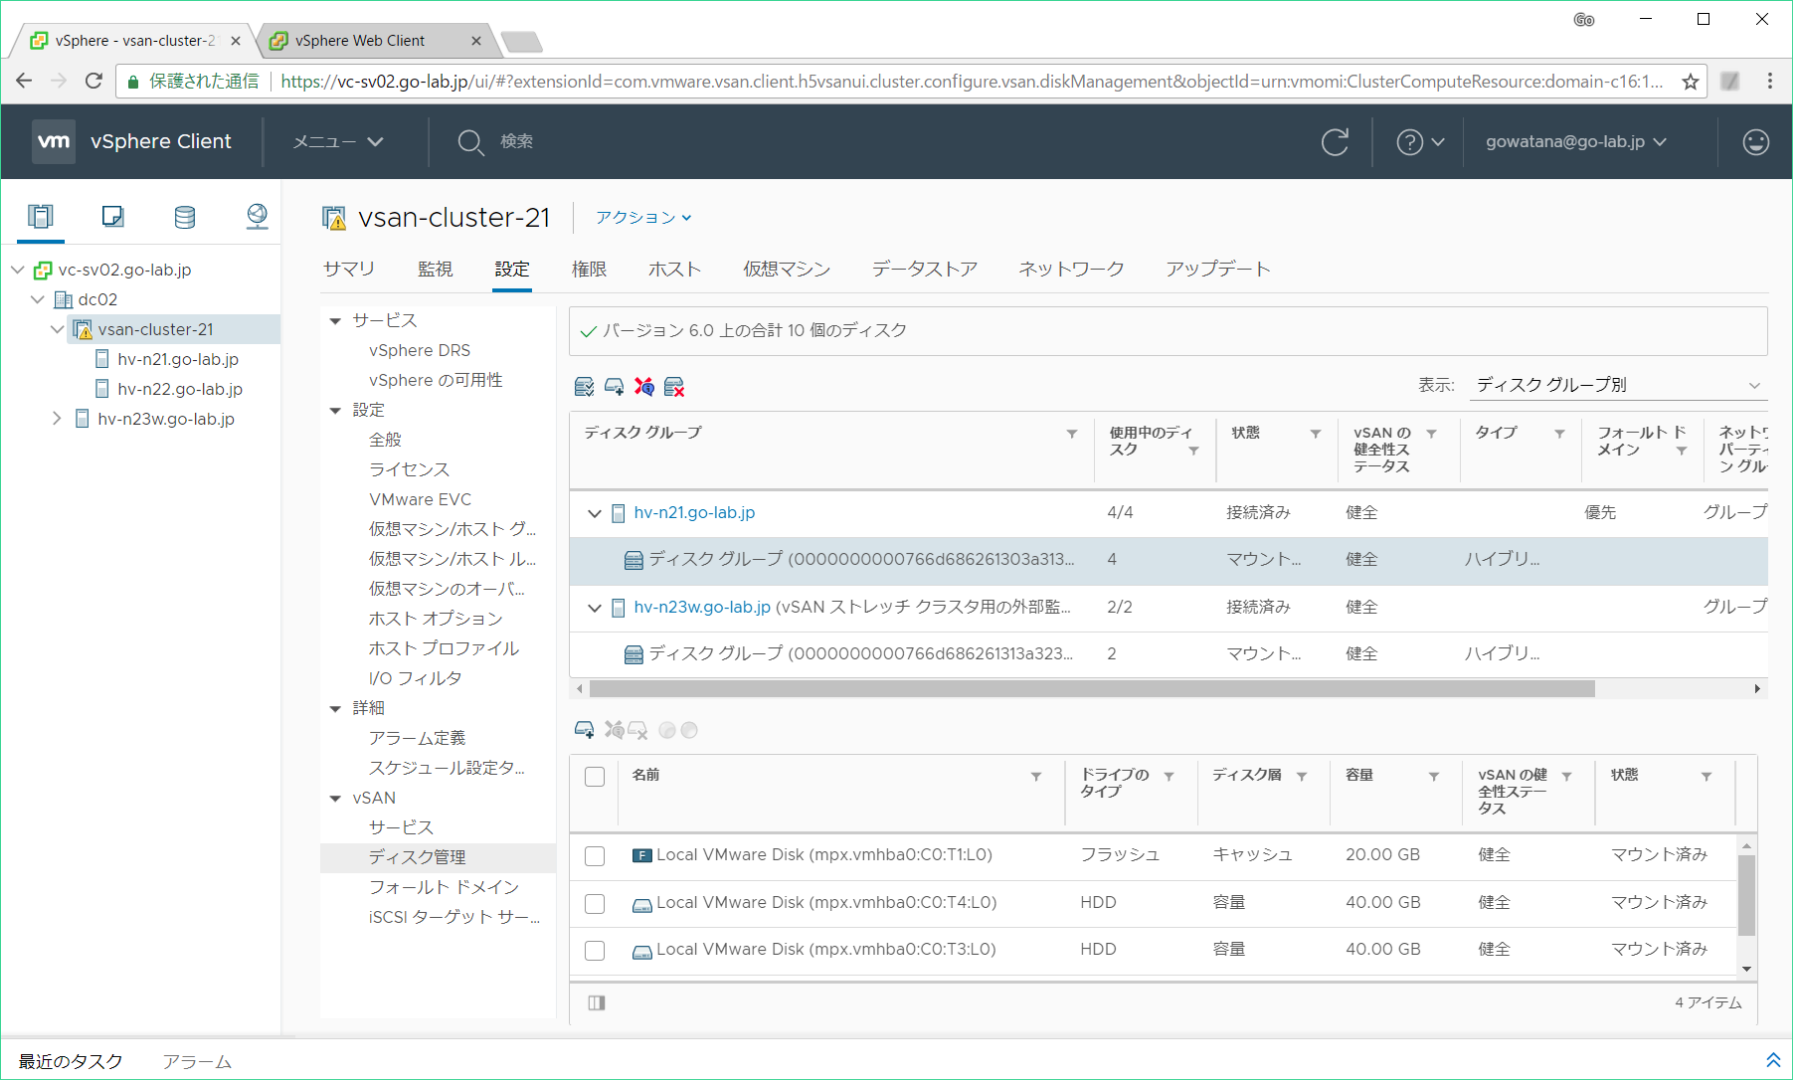Image resolution: width=1793 pixels, height=1080 pixels.
Task: Collapse the 詳細 settings section
Action: coord(336,709)
